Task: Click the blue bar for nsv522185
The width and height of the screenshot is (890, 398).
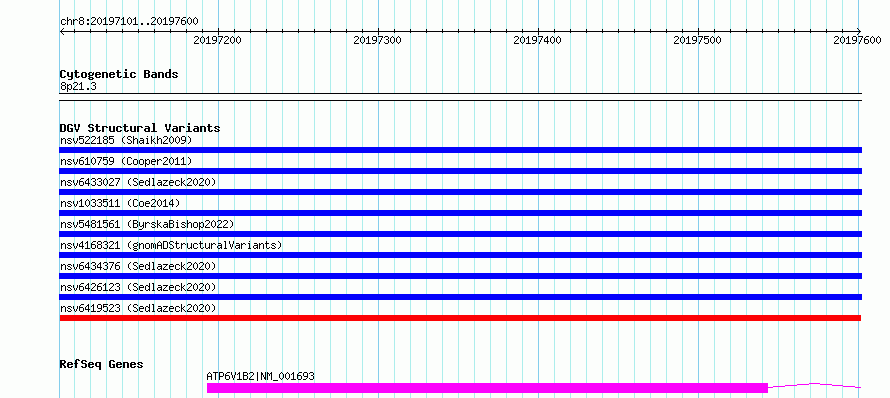Action: click(x=460, y=150)
